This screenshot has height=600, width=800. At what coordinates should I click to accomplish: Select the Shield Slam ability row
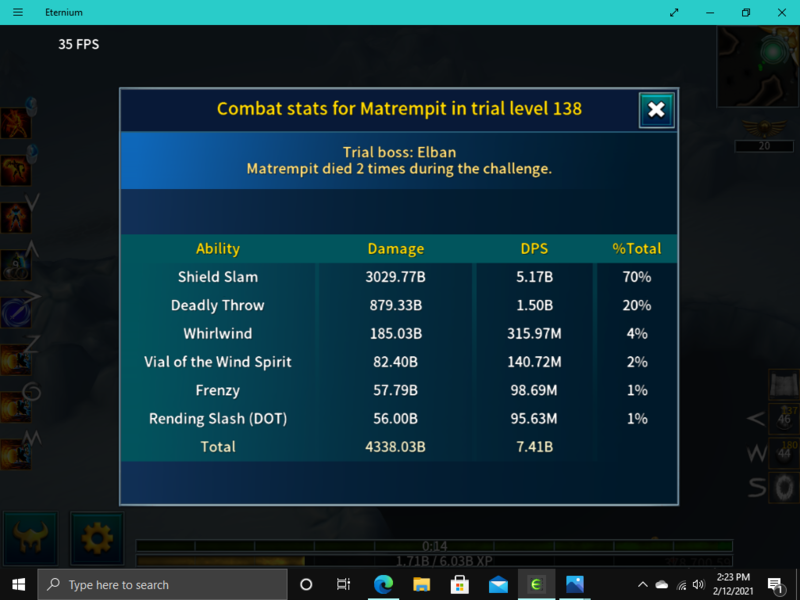(x=218, y=277)
